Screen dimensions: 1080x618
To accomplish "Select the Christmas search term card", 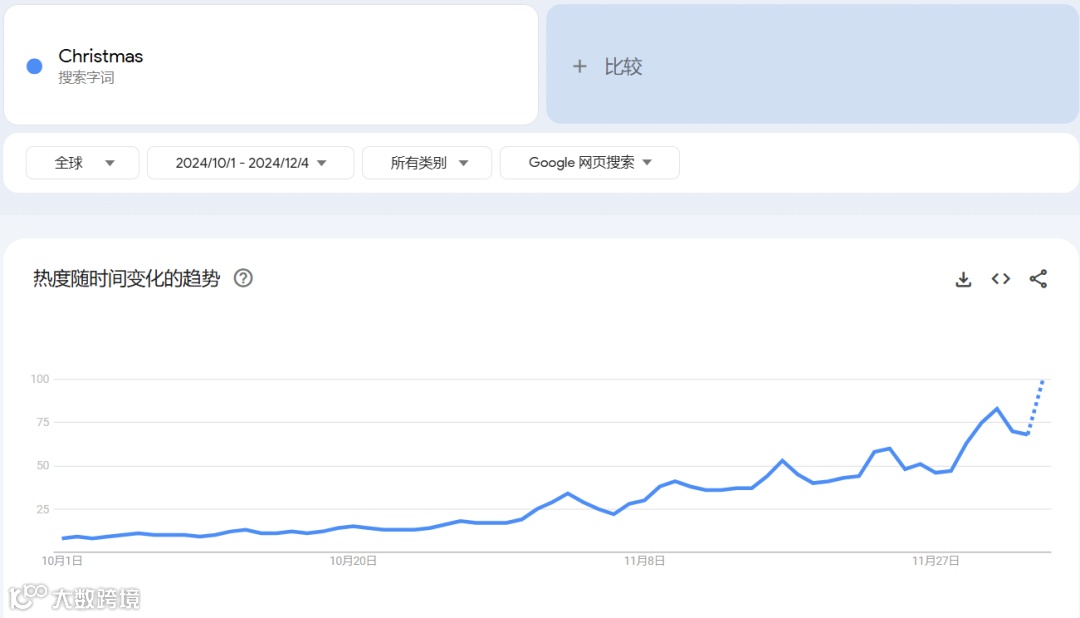I will tap(270, 63).
